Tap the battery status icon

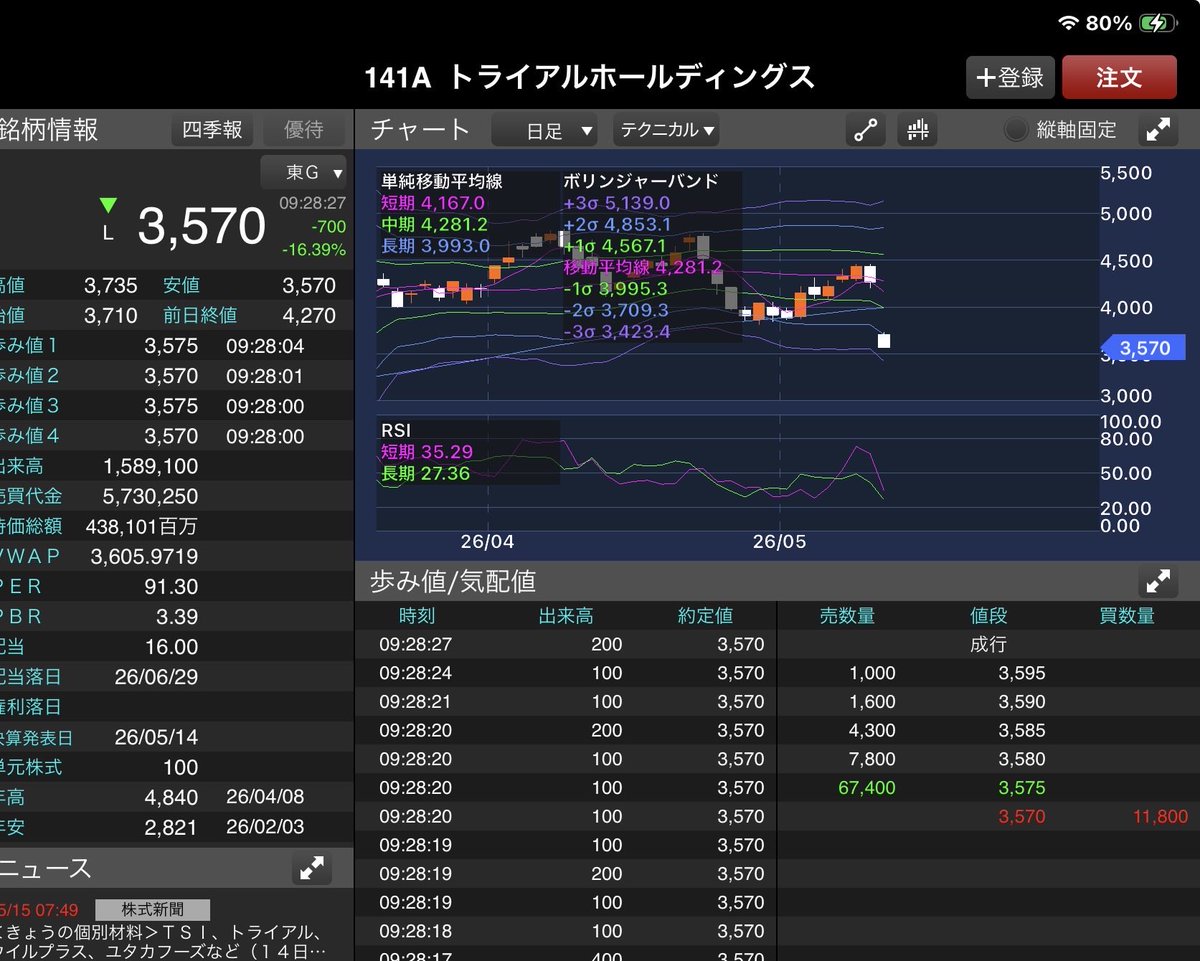click(x=1158, y=22)
